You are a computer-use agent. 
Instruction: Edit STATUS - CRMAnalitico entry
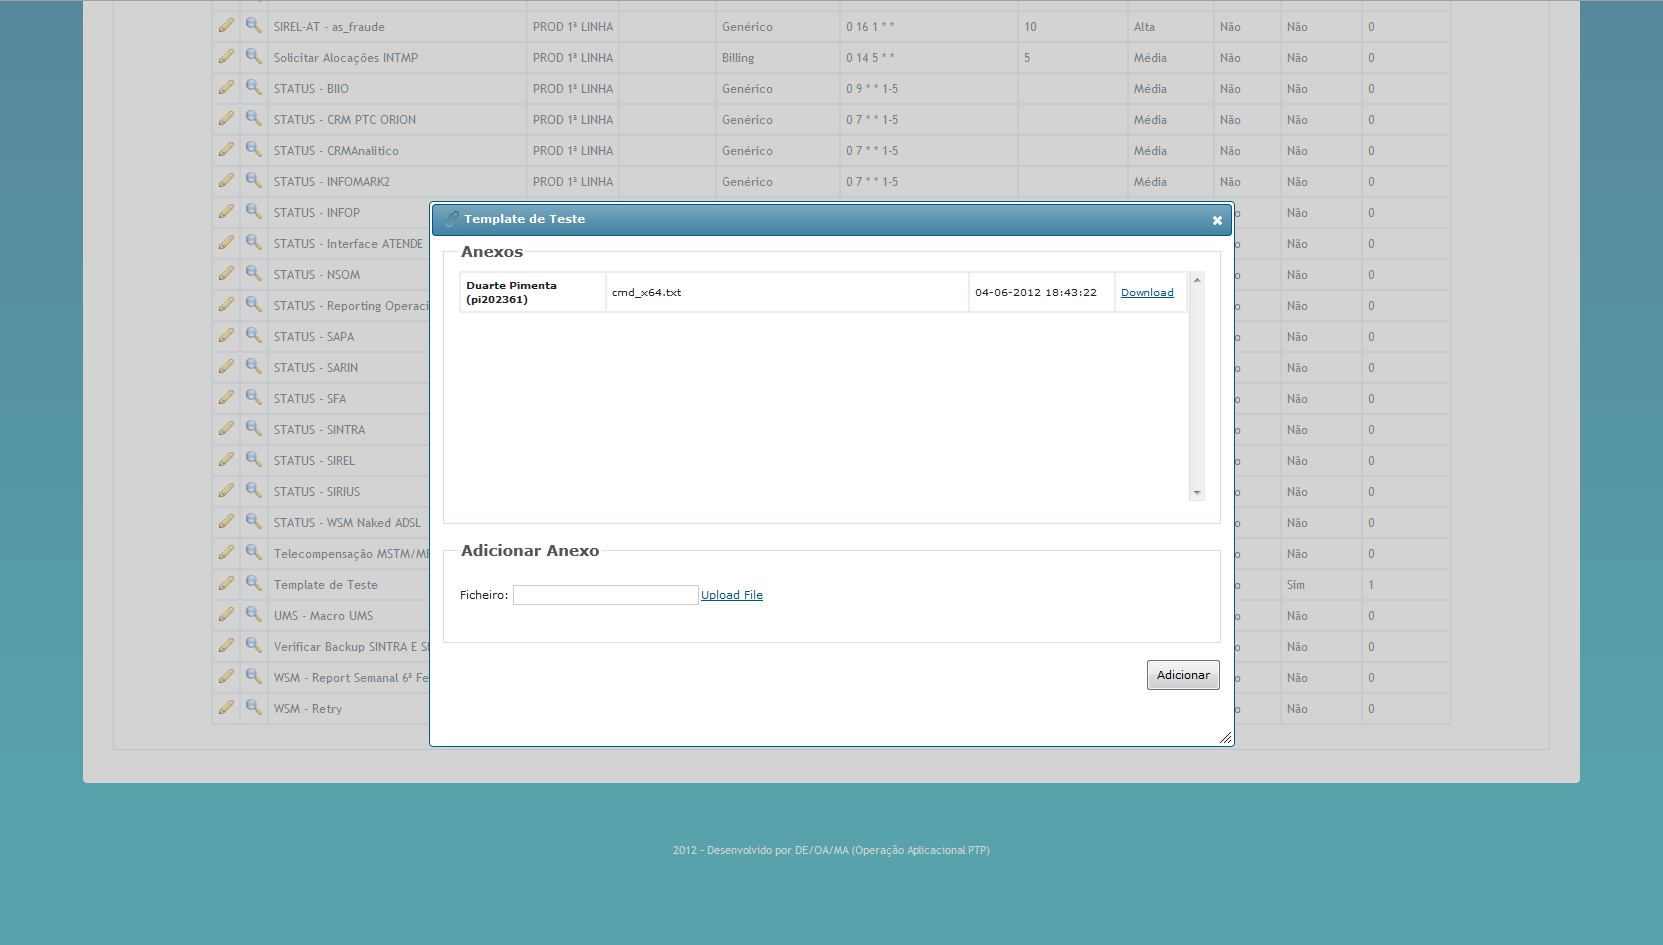[x=226, y=150]
